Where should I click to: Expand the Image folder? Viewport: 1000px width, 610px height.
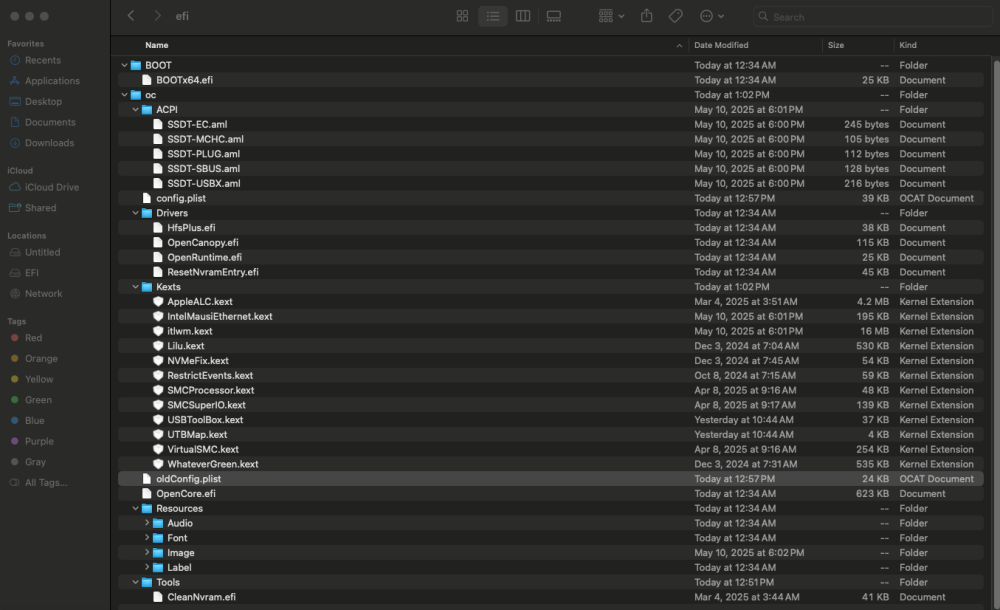(x=147, y=553)
